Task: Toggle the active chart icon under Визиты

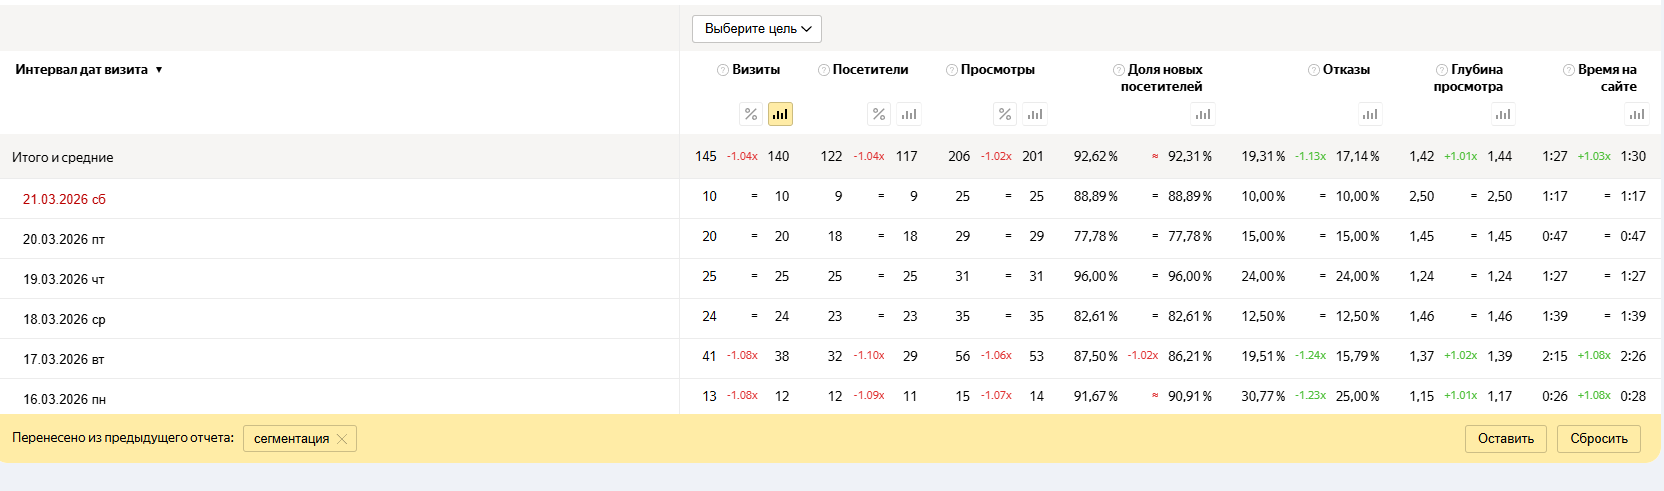Action: (780, 114)
